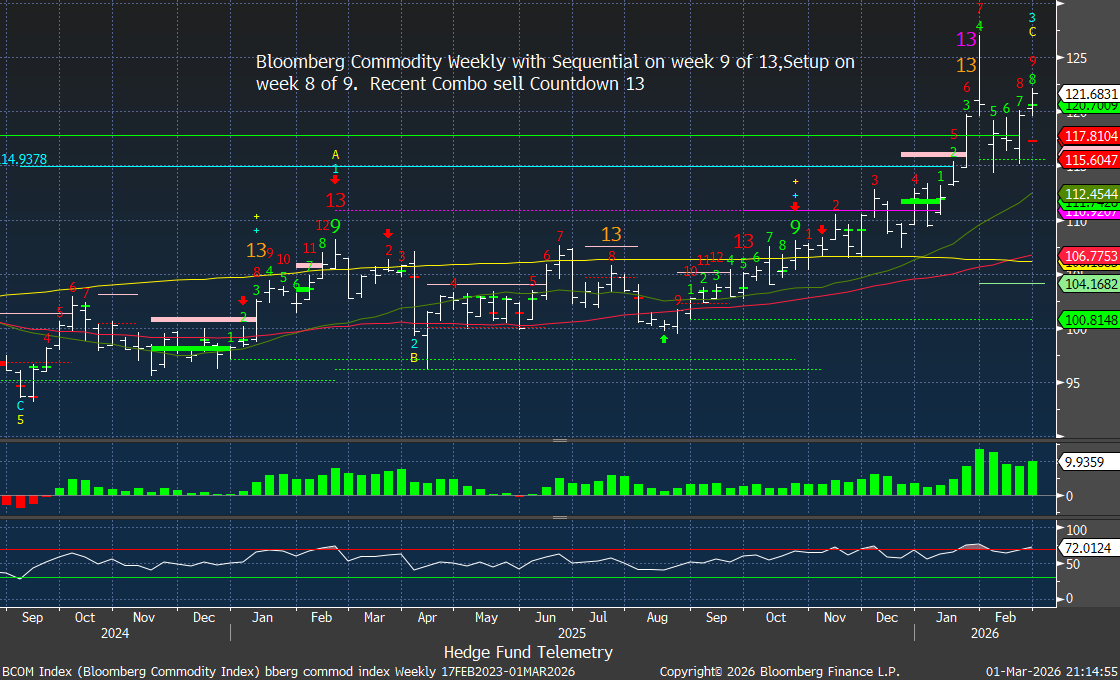Image resolution: width=1120 pixels, height=680 pixels.
Task: Click the olive 112.4544 moving average label
Action: pyautogui.click(x=1090, y=193)
